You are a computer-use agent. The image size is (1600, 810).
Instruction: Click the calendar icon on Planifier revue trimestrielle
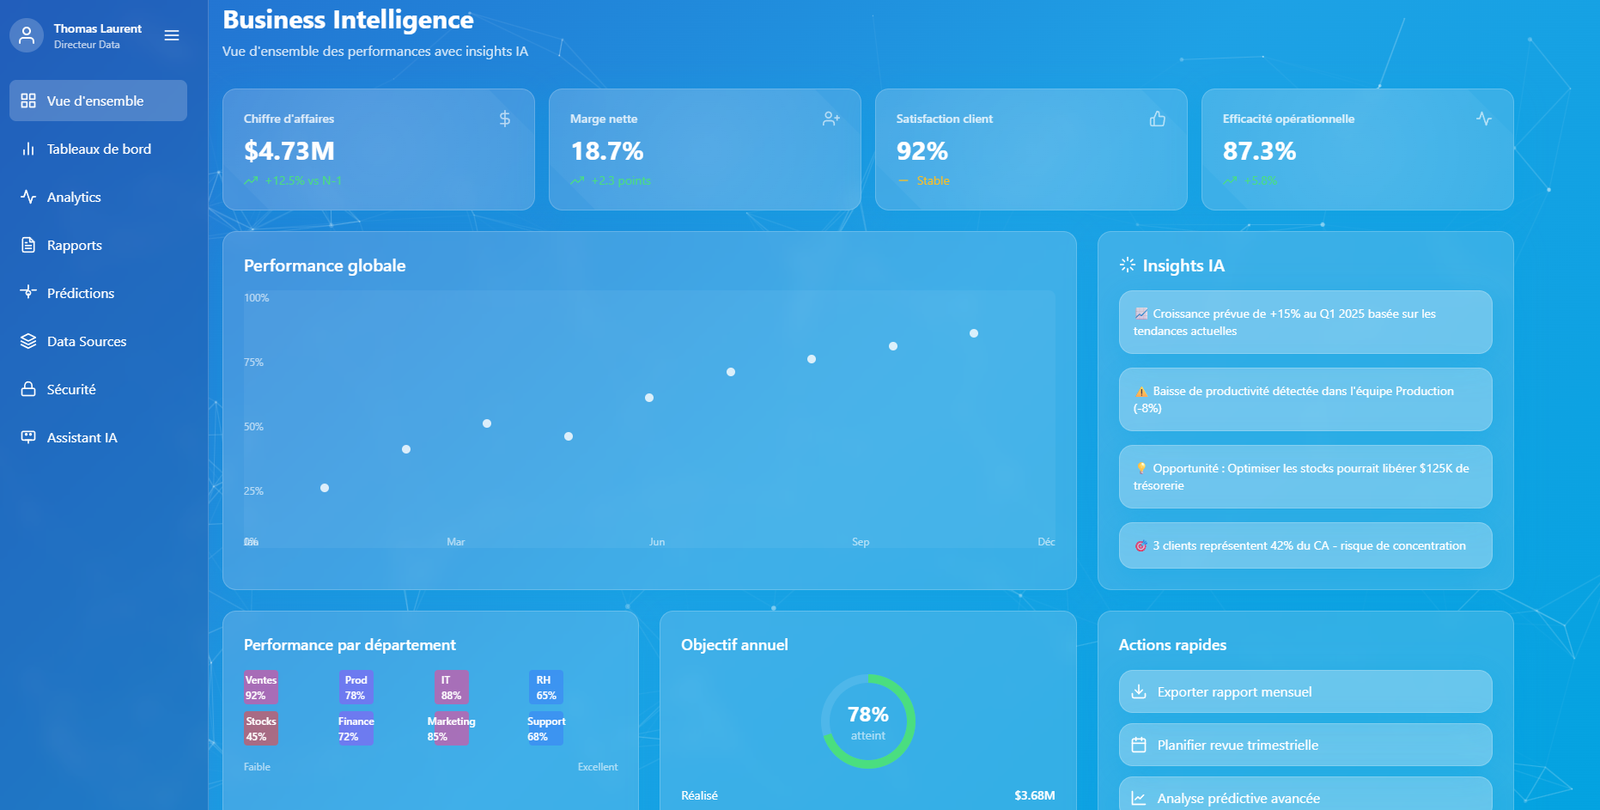tap(1138, 745)
